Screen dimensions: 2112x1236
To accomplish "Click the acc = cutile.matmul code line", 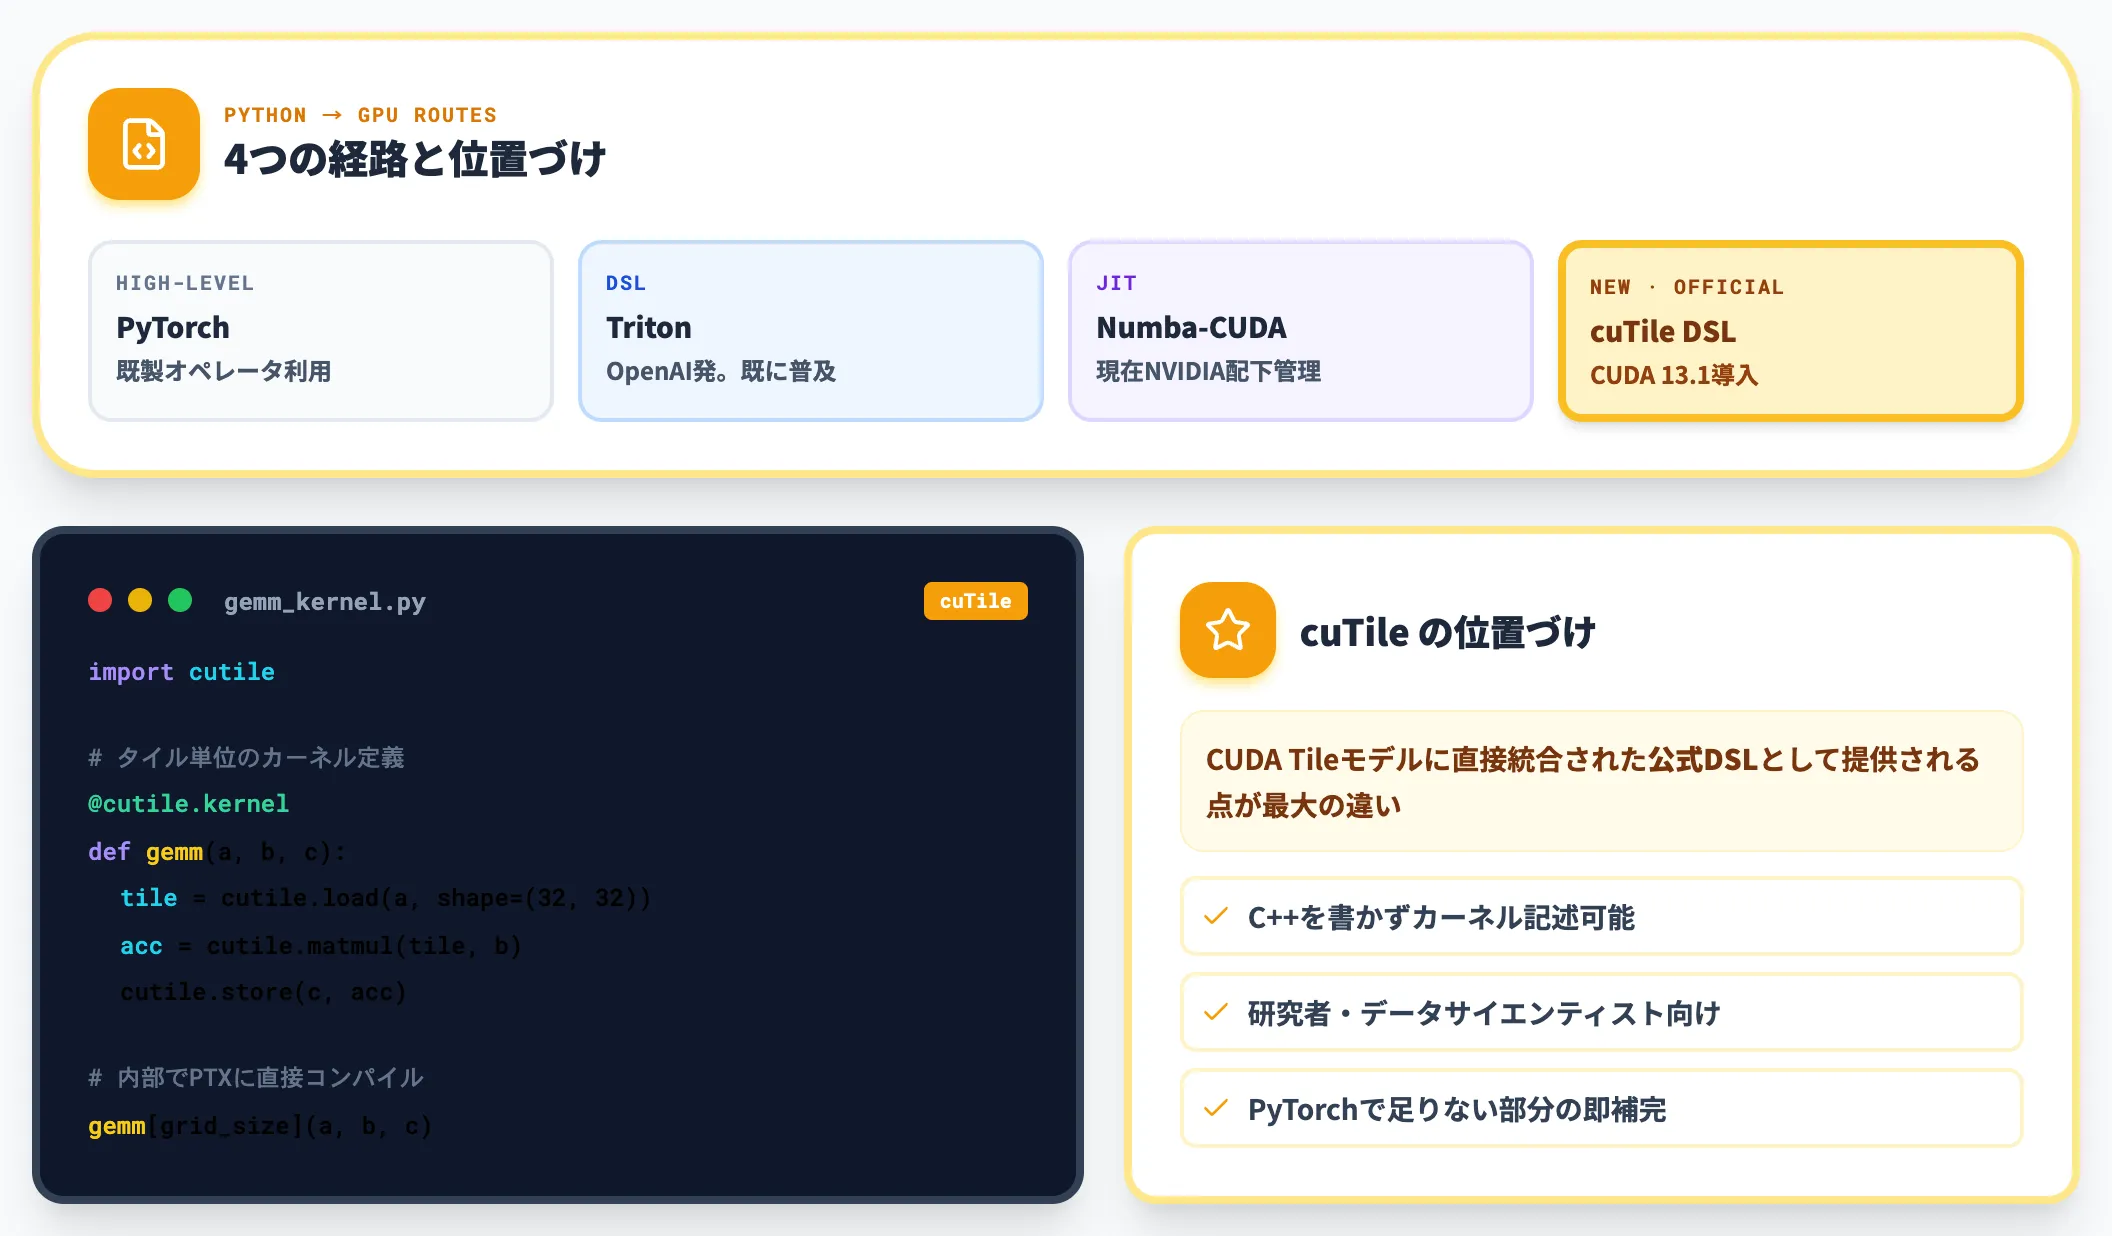I will coord(321,946).
